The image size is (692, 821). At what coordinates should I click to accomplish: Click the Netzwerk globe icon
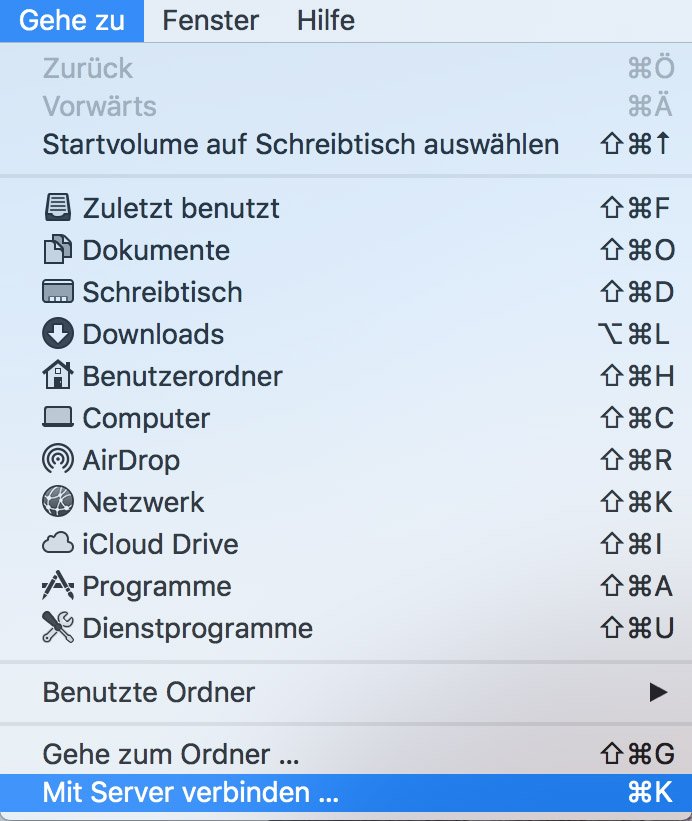(57, 502)
